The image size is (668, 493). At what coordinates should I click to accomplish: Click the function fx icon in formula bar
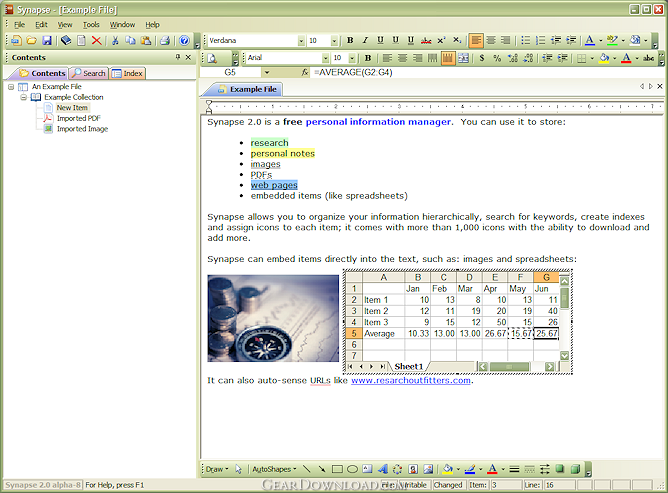coord(305,72)
